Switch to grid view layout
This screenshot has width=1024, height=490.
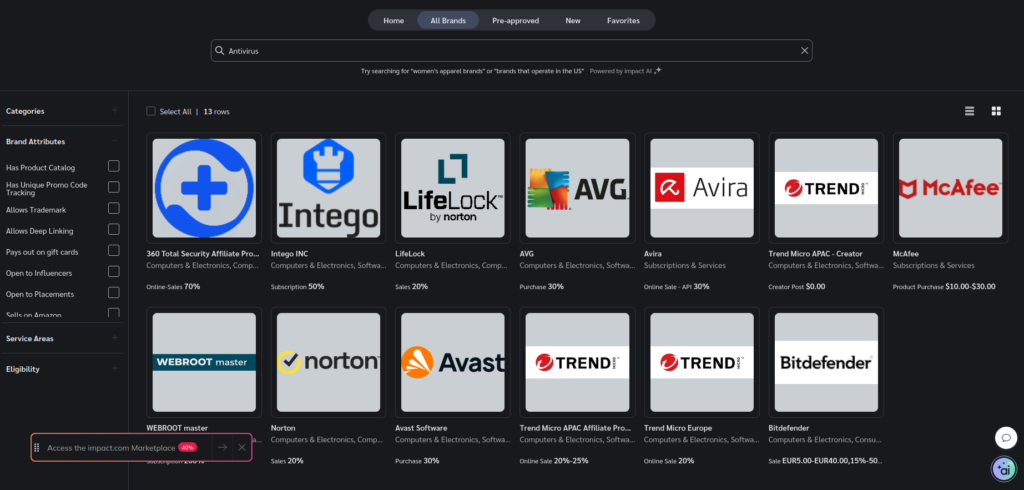click(996, 111)
